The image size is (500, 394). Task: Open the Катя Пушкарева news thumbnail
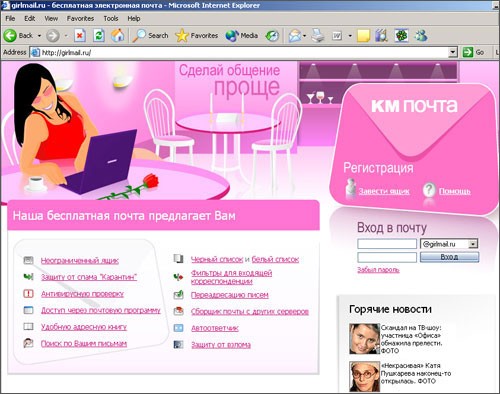[364, 376]
